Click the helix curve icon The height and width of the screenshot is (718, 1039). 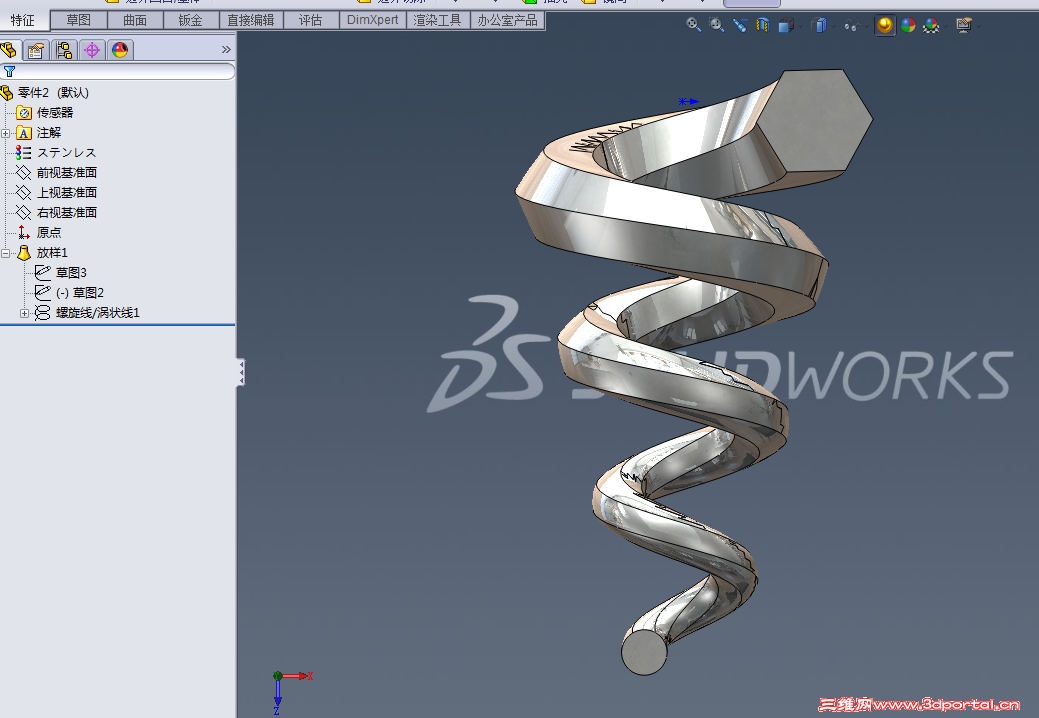click(x=42, y=312)
